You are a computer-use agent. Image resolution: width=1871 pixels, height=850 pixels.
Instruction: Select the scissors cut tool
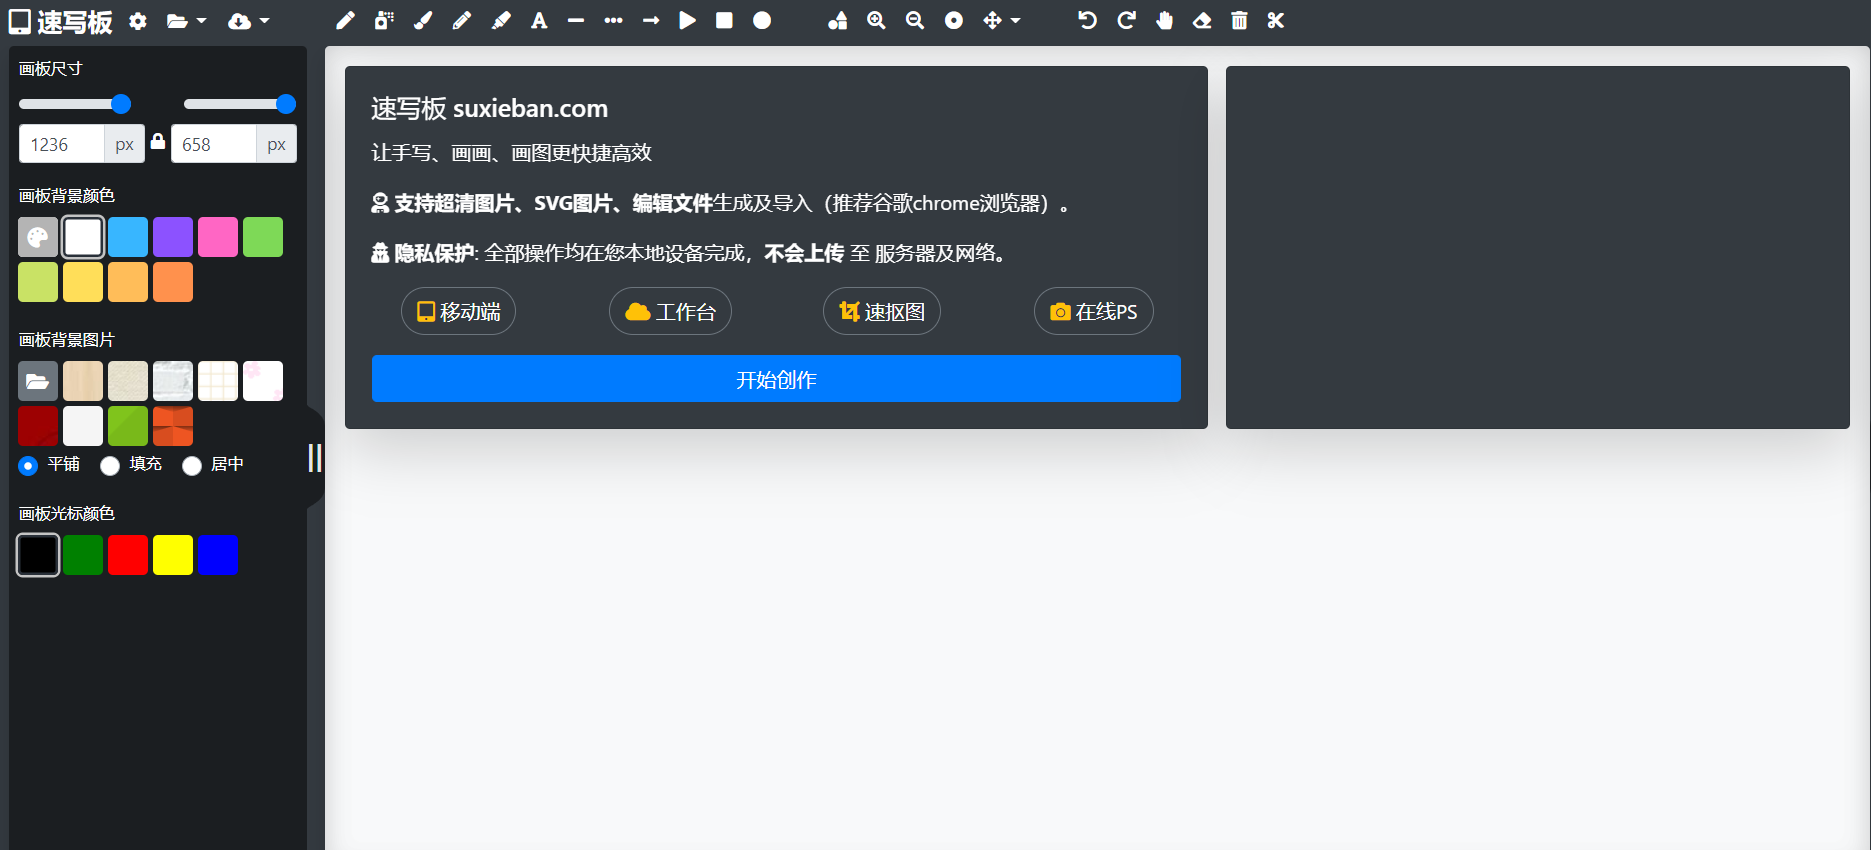point(1275,21)
